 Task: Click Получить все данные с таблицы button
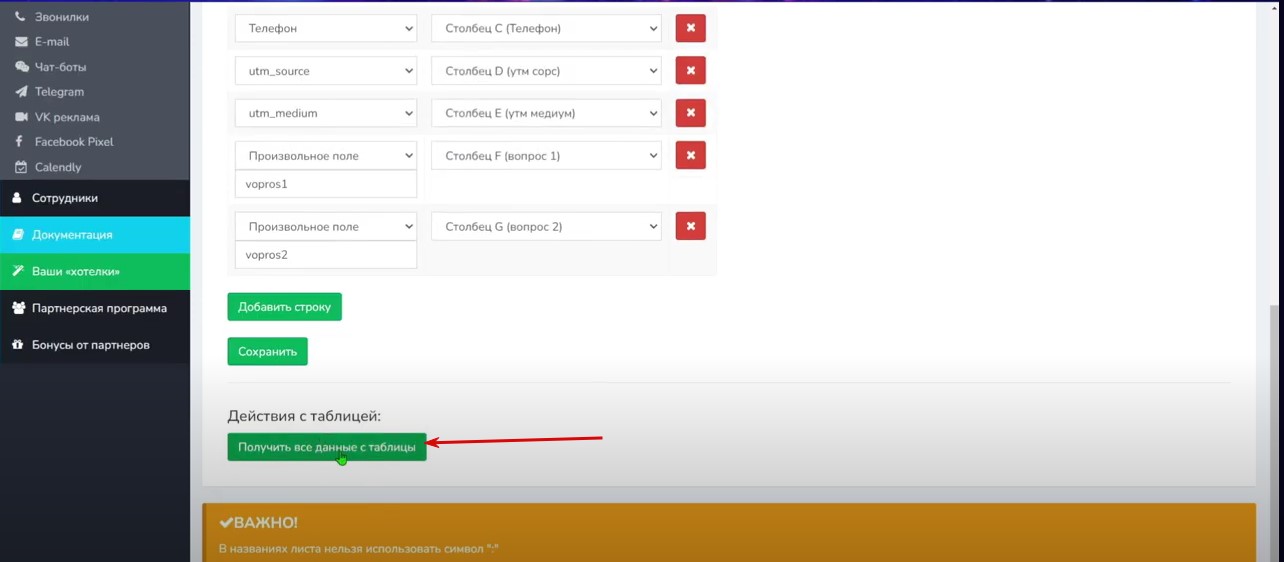pyautogui.click(x=326, y=447)
